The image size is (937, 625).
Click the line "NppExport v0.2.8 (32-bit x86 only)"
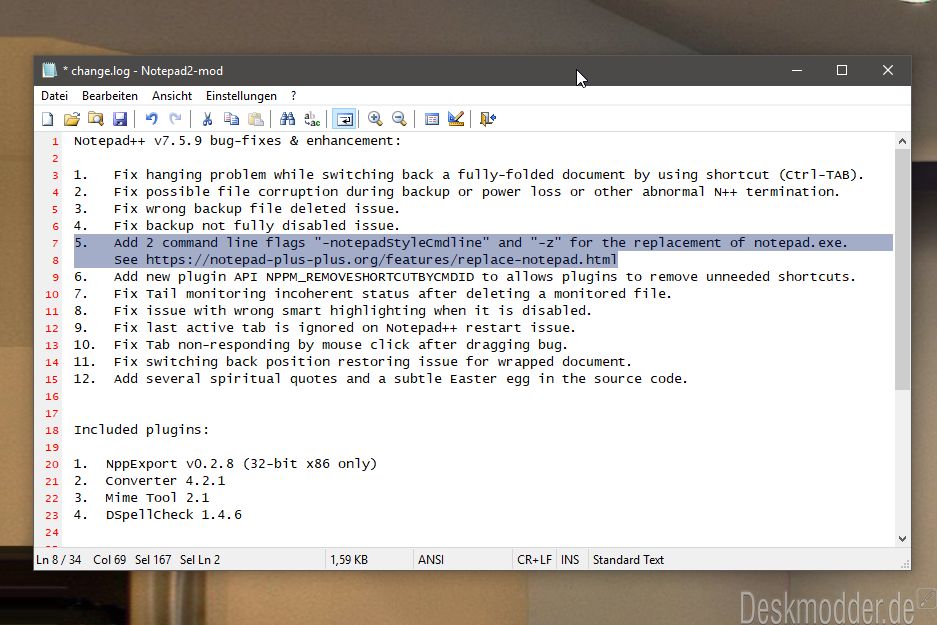pos(225,464)
